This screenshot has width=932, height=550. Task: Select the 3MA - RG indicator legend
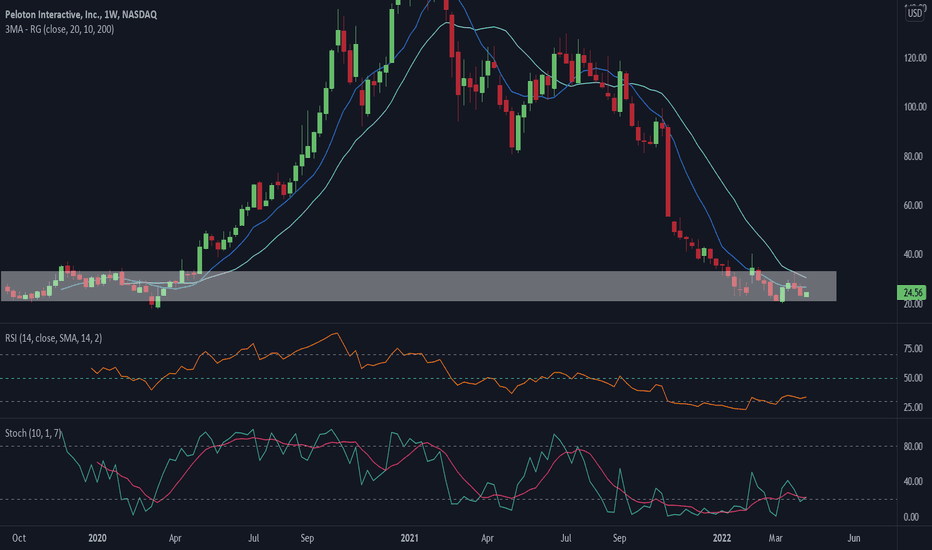59,29
